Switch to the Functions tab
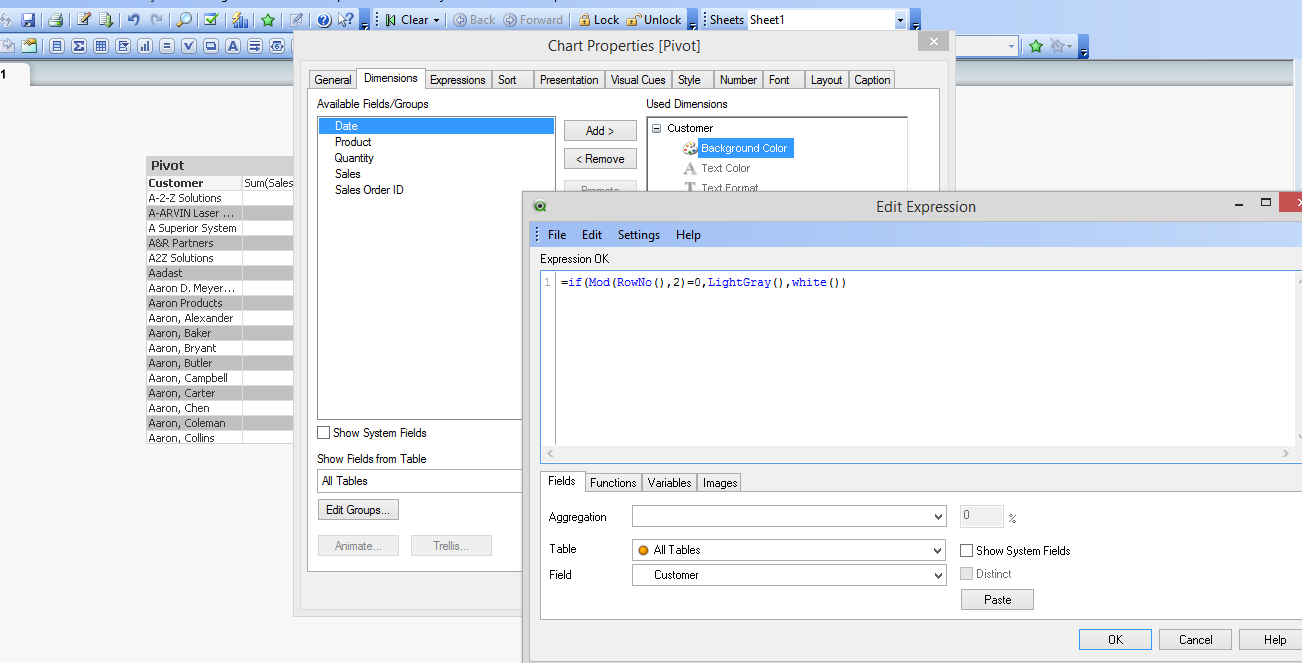 pyautogui.click(x=613, y=482)
